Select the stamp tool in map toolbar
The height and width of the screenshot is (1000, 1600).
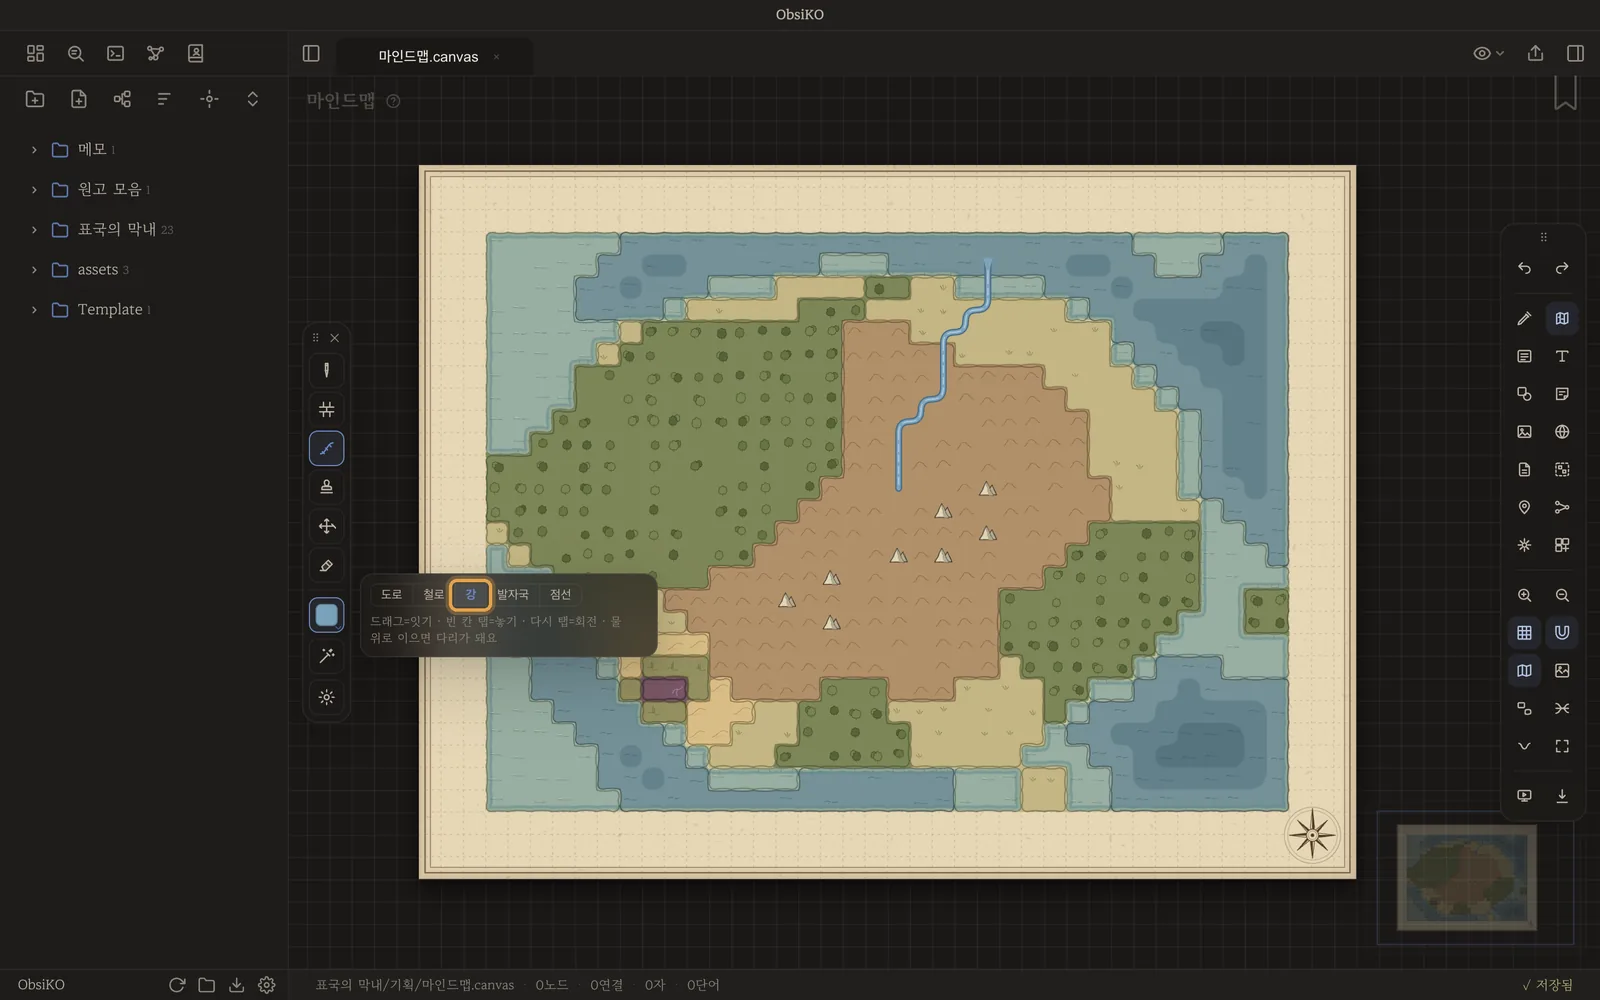tap(326, 487)
